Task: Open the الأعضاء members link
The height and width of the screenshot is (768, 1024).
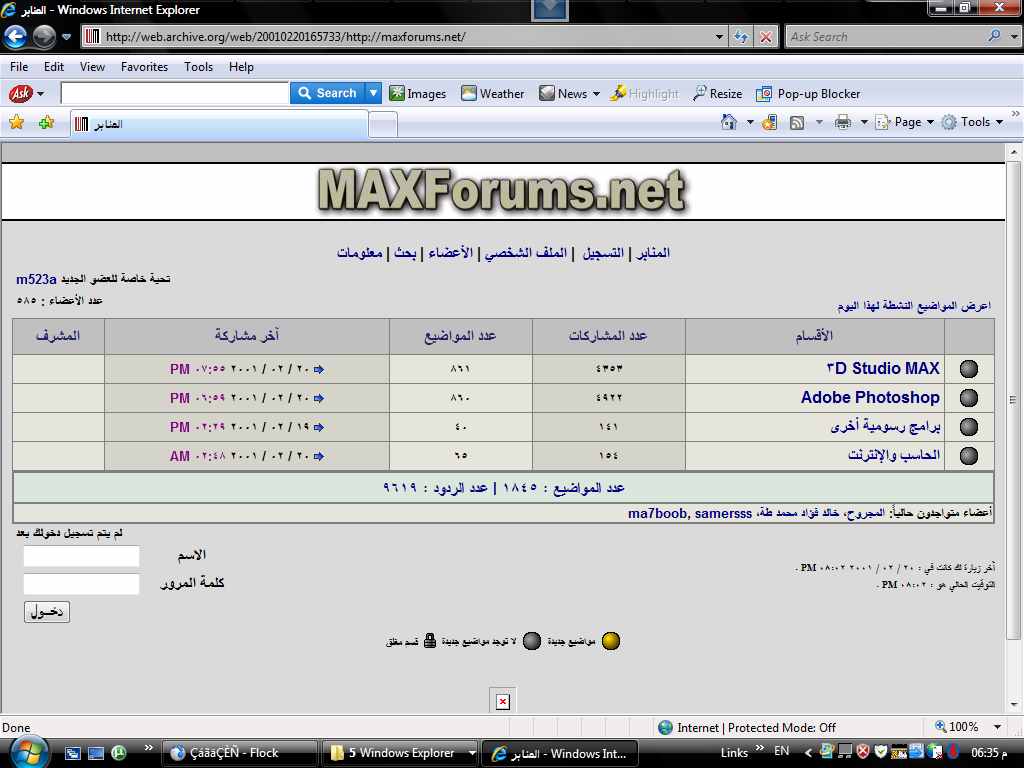Action: [450, 253]
